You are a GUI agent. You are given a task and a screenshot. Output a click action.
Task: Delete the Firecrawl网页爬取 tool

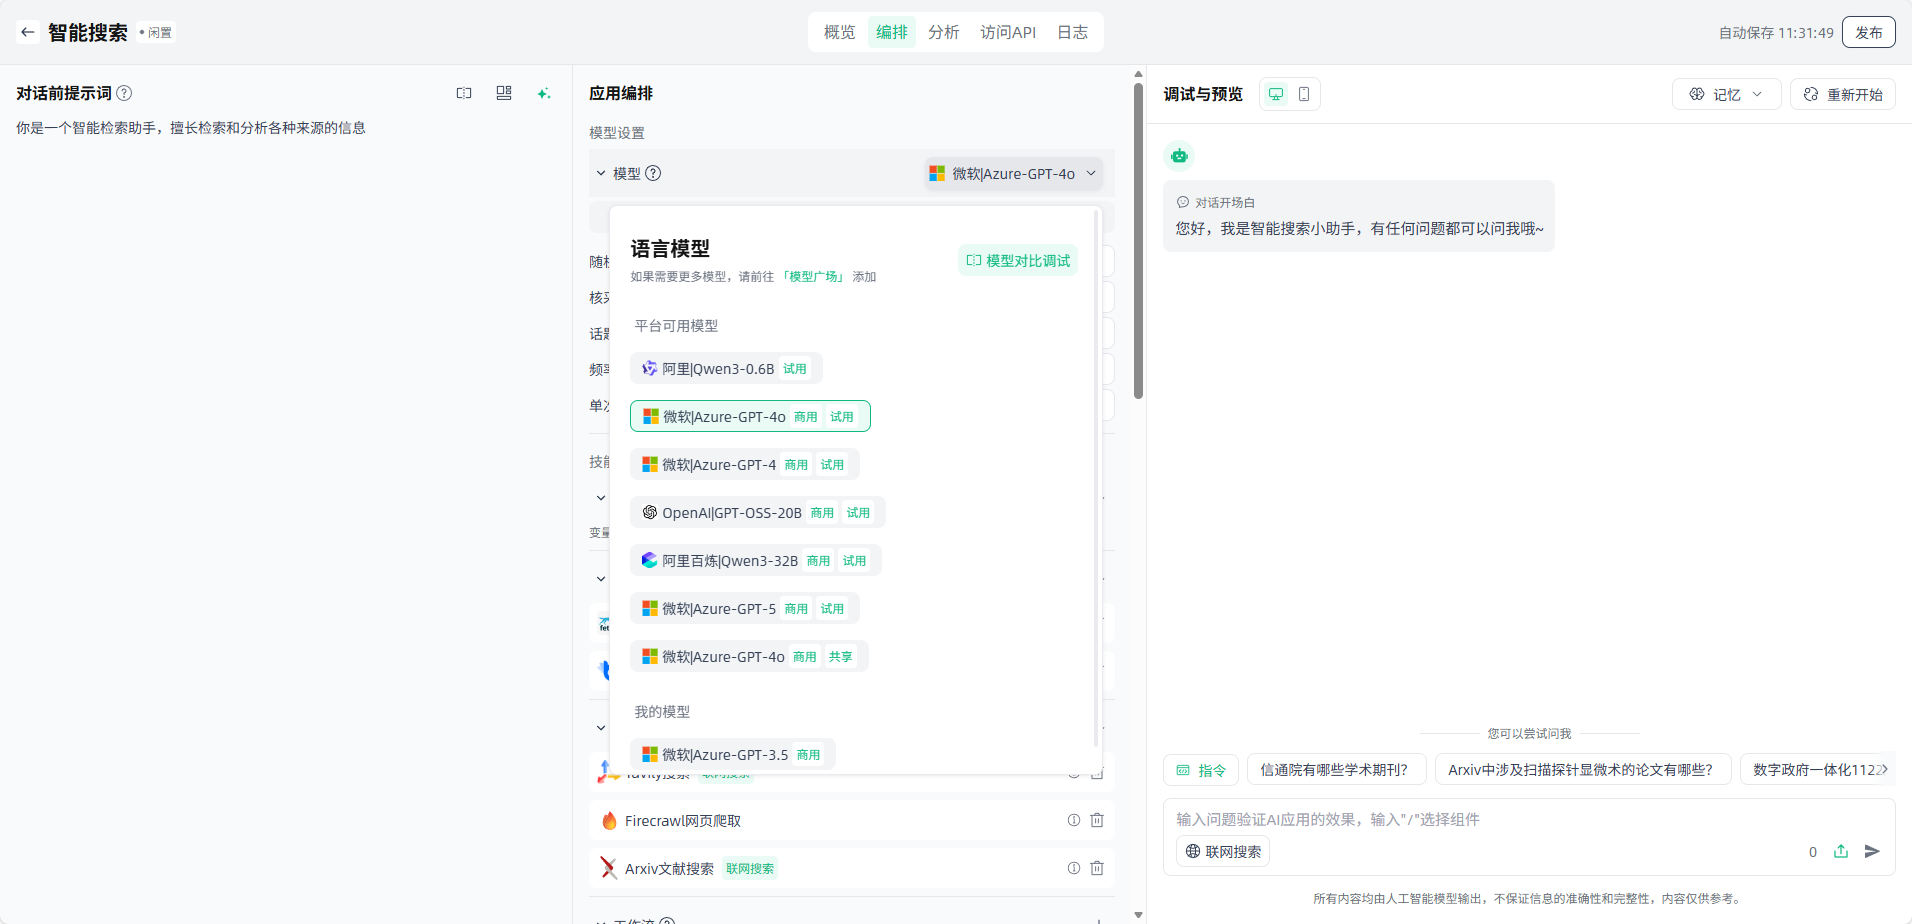click(x=1097, y=820)
